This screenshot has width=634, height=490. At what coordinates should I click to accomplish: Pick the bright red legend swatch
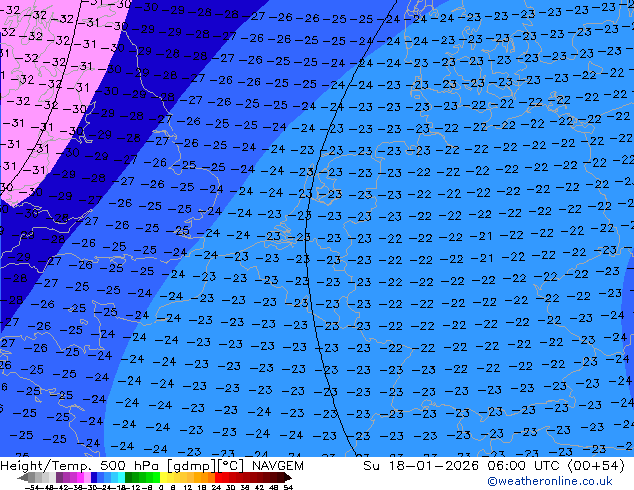218,477
